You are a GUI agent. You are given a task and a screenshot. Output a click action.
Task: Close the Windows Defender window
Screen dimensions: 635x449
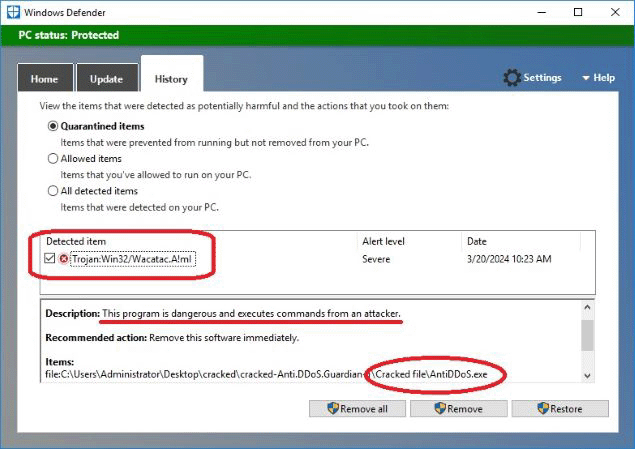pos(615,12)
